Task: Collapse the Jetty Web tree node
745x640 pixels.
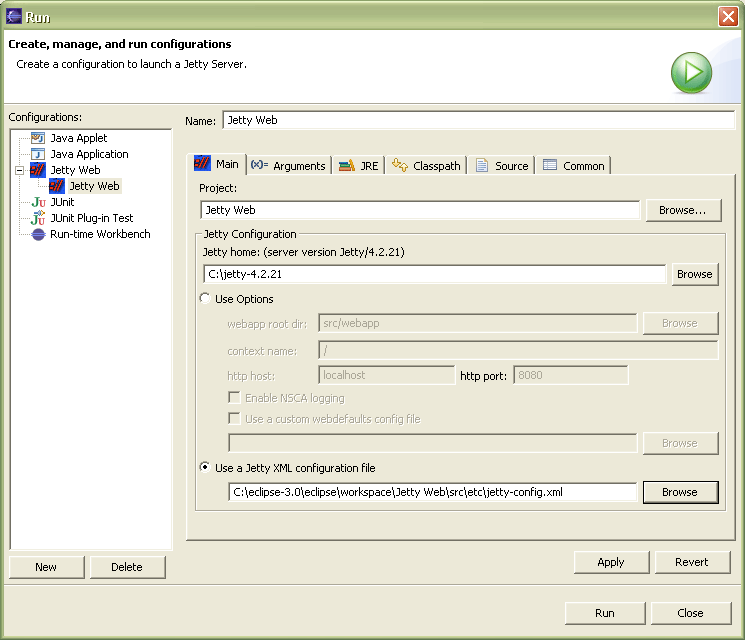Action: click(x=19, y=170)
